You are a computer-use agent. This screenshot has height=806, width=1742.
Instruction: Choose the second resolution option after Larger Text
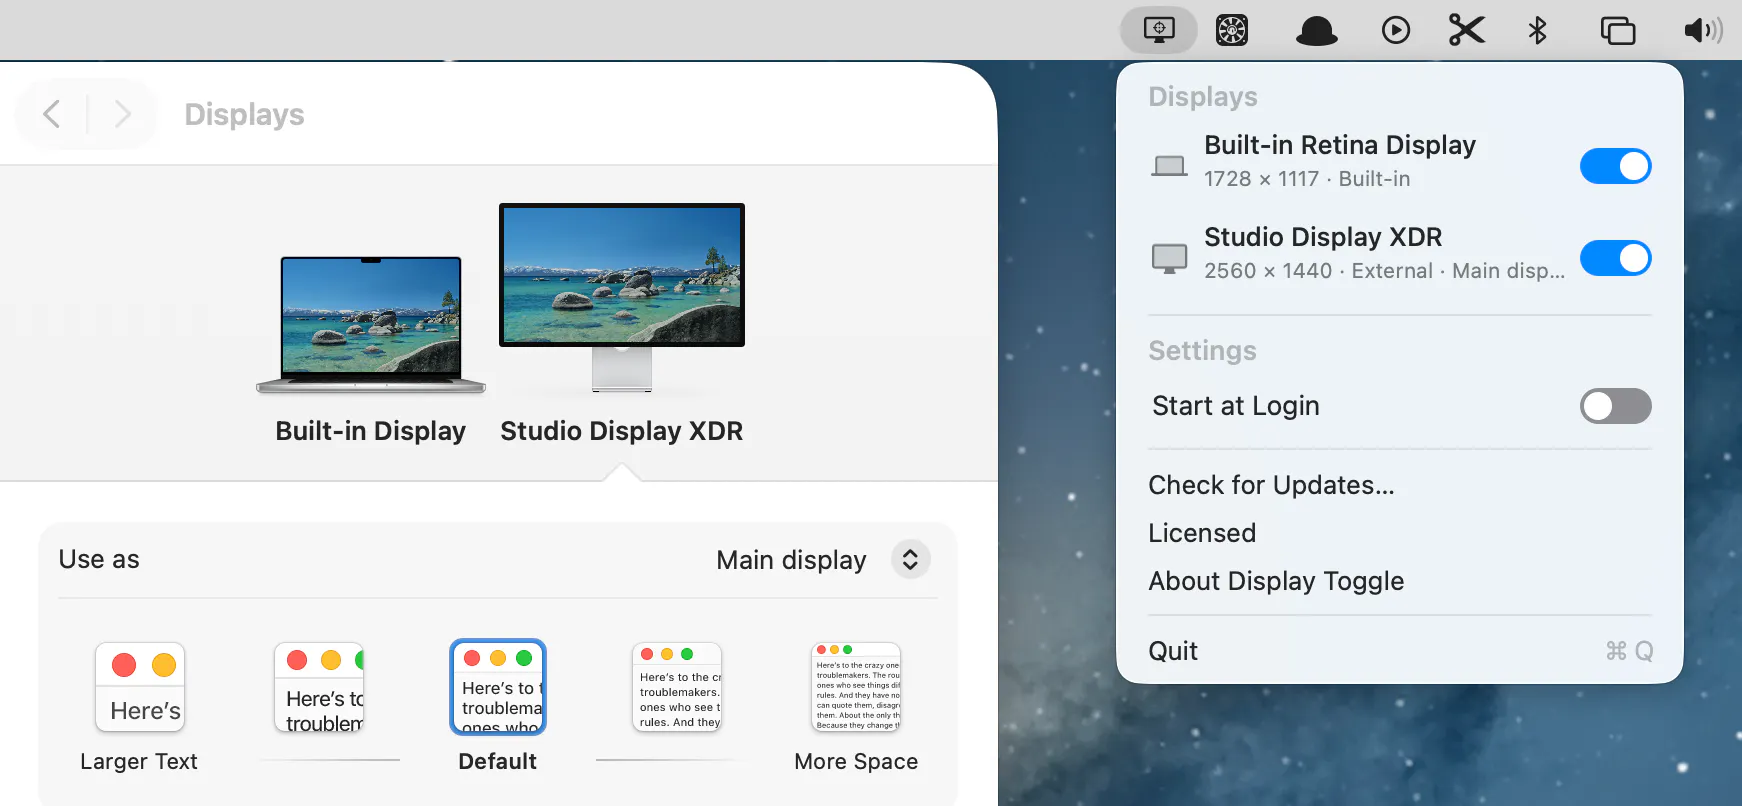click(x=319, y=686)
